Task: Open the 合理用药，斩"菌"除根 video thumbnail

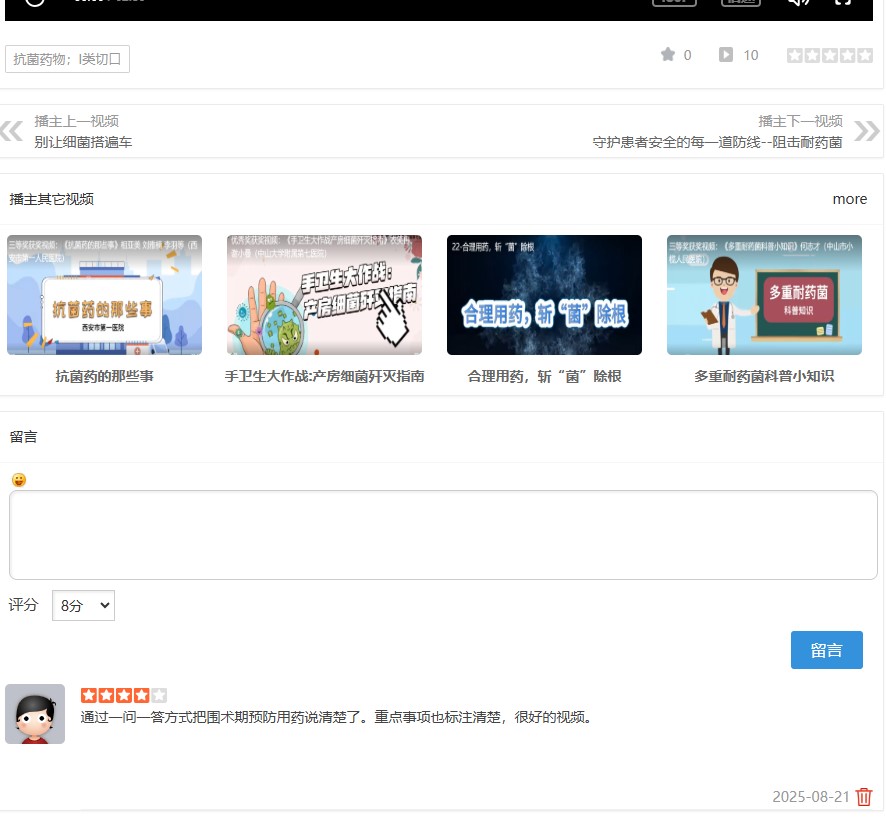Action: pyautogui.click(x=544, y=294)
